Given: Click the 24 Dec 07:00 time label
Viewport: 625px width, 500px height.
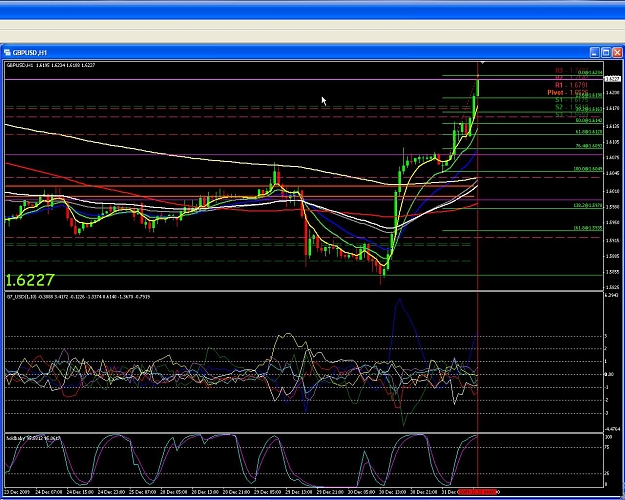Looking at the screenshot, I should (x=49, y=492).
